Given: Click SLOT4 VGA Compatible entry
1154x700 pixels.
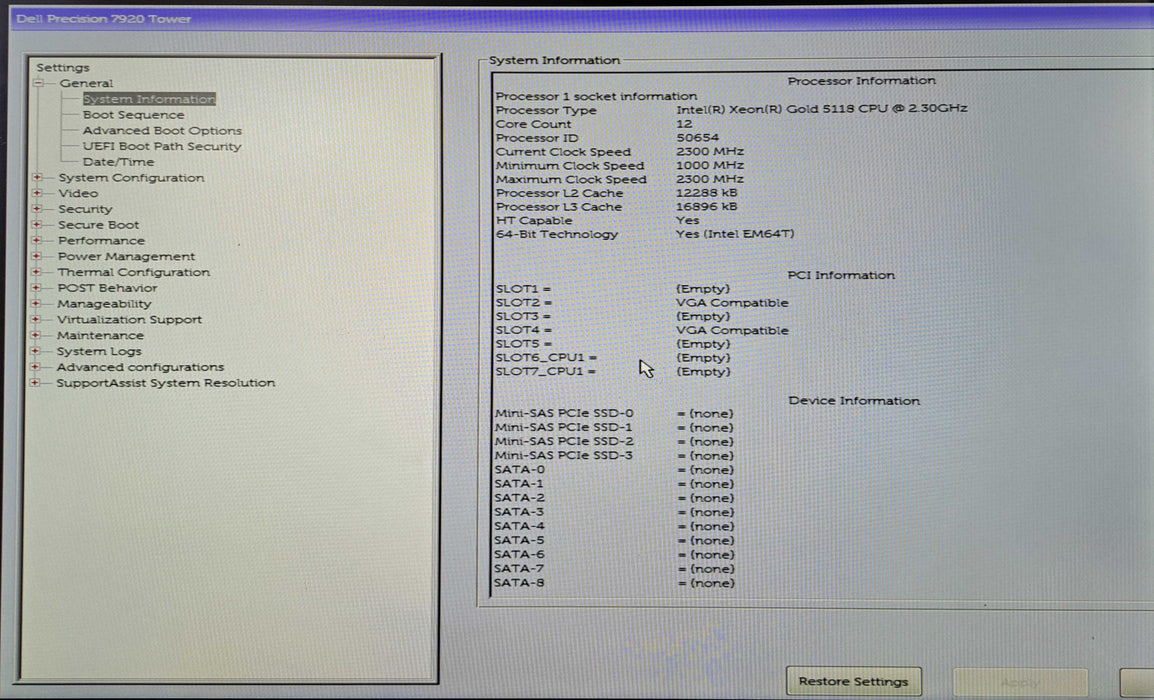Looking at the screenshot, I should click(732, 330).
